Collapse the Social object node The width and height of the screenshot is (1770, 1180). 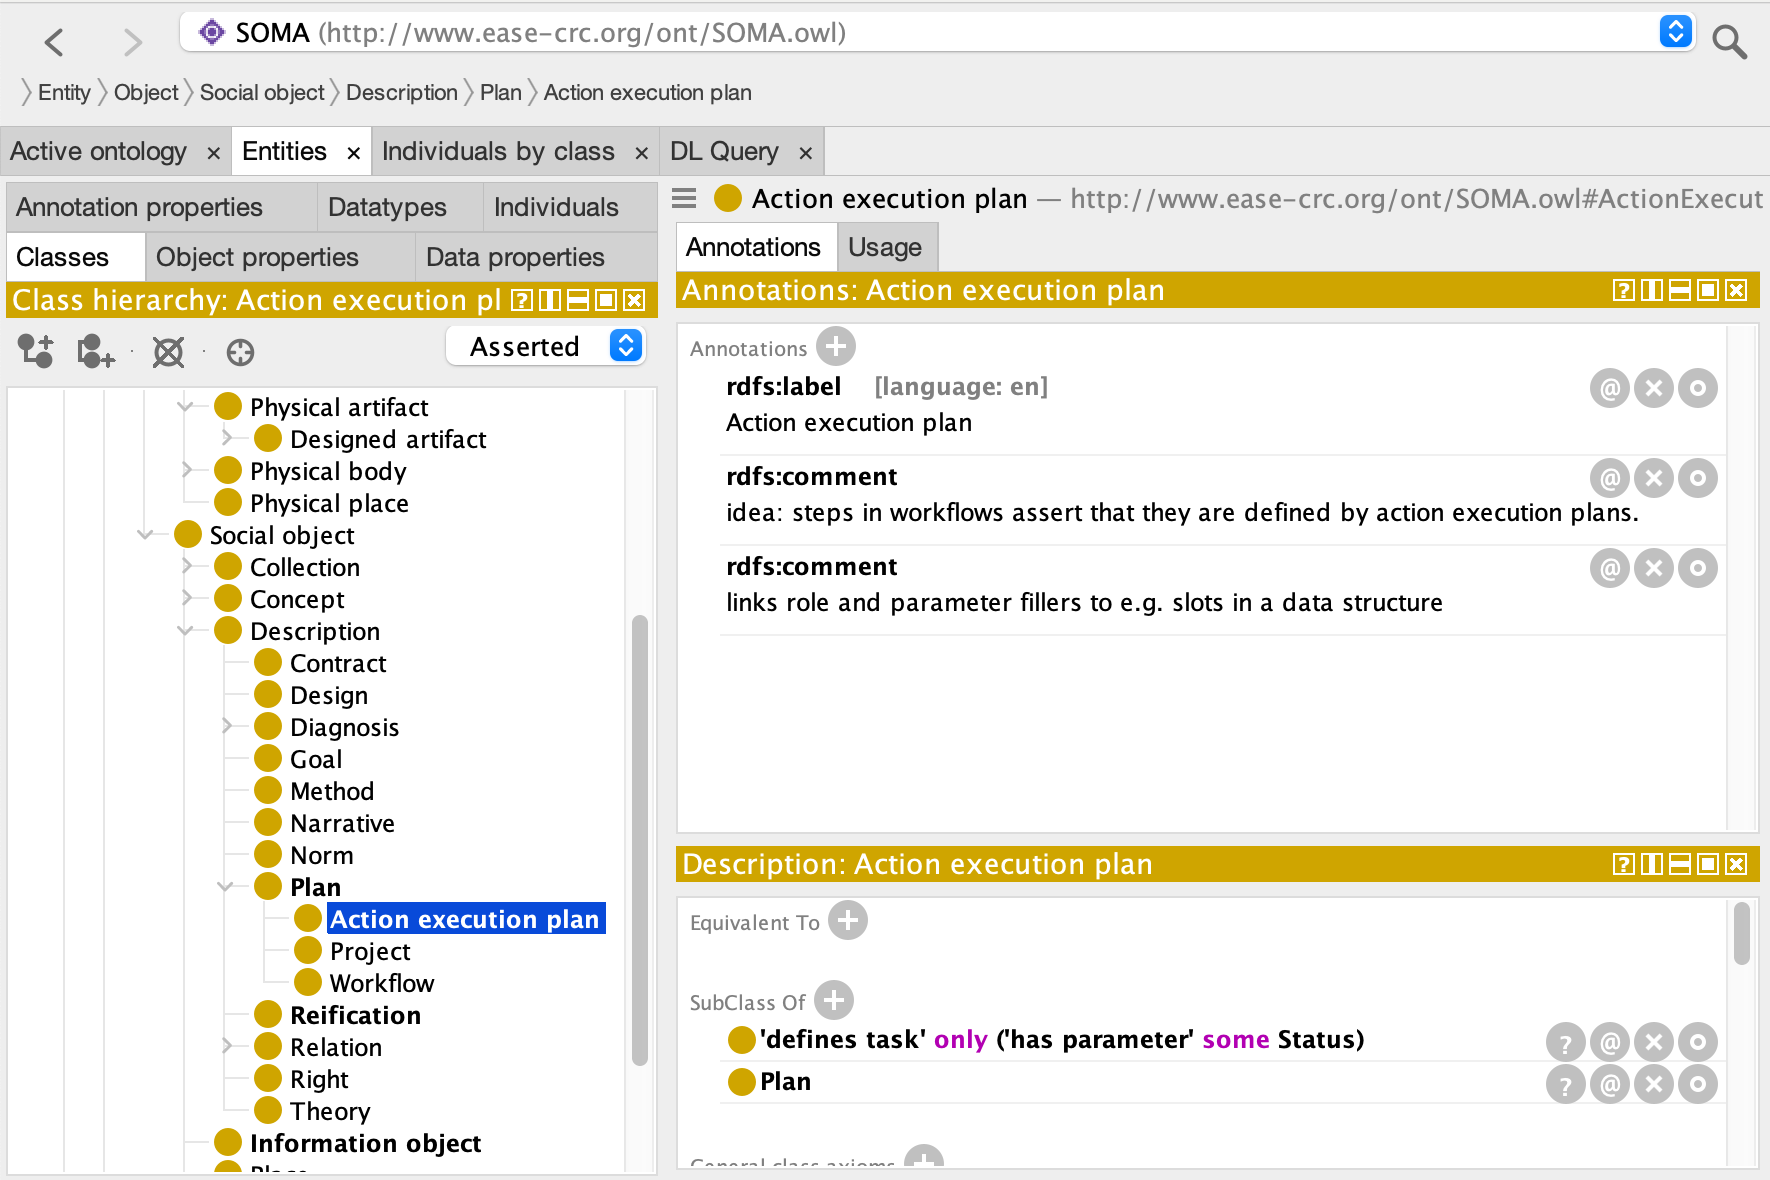point(146,535)
